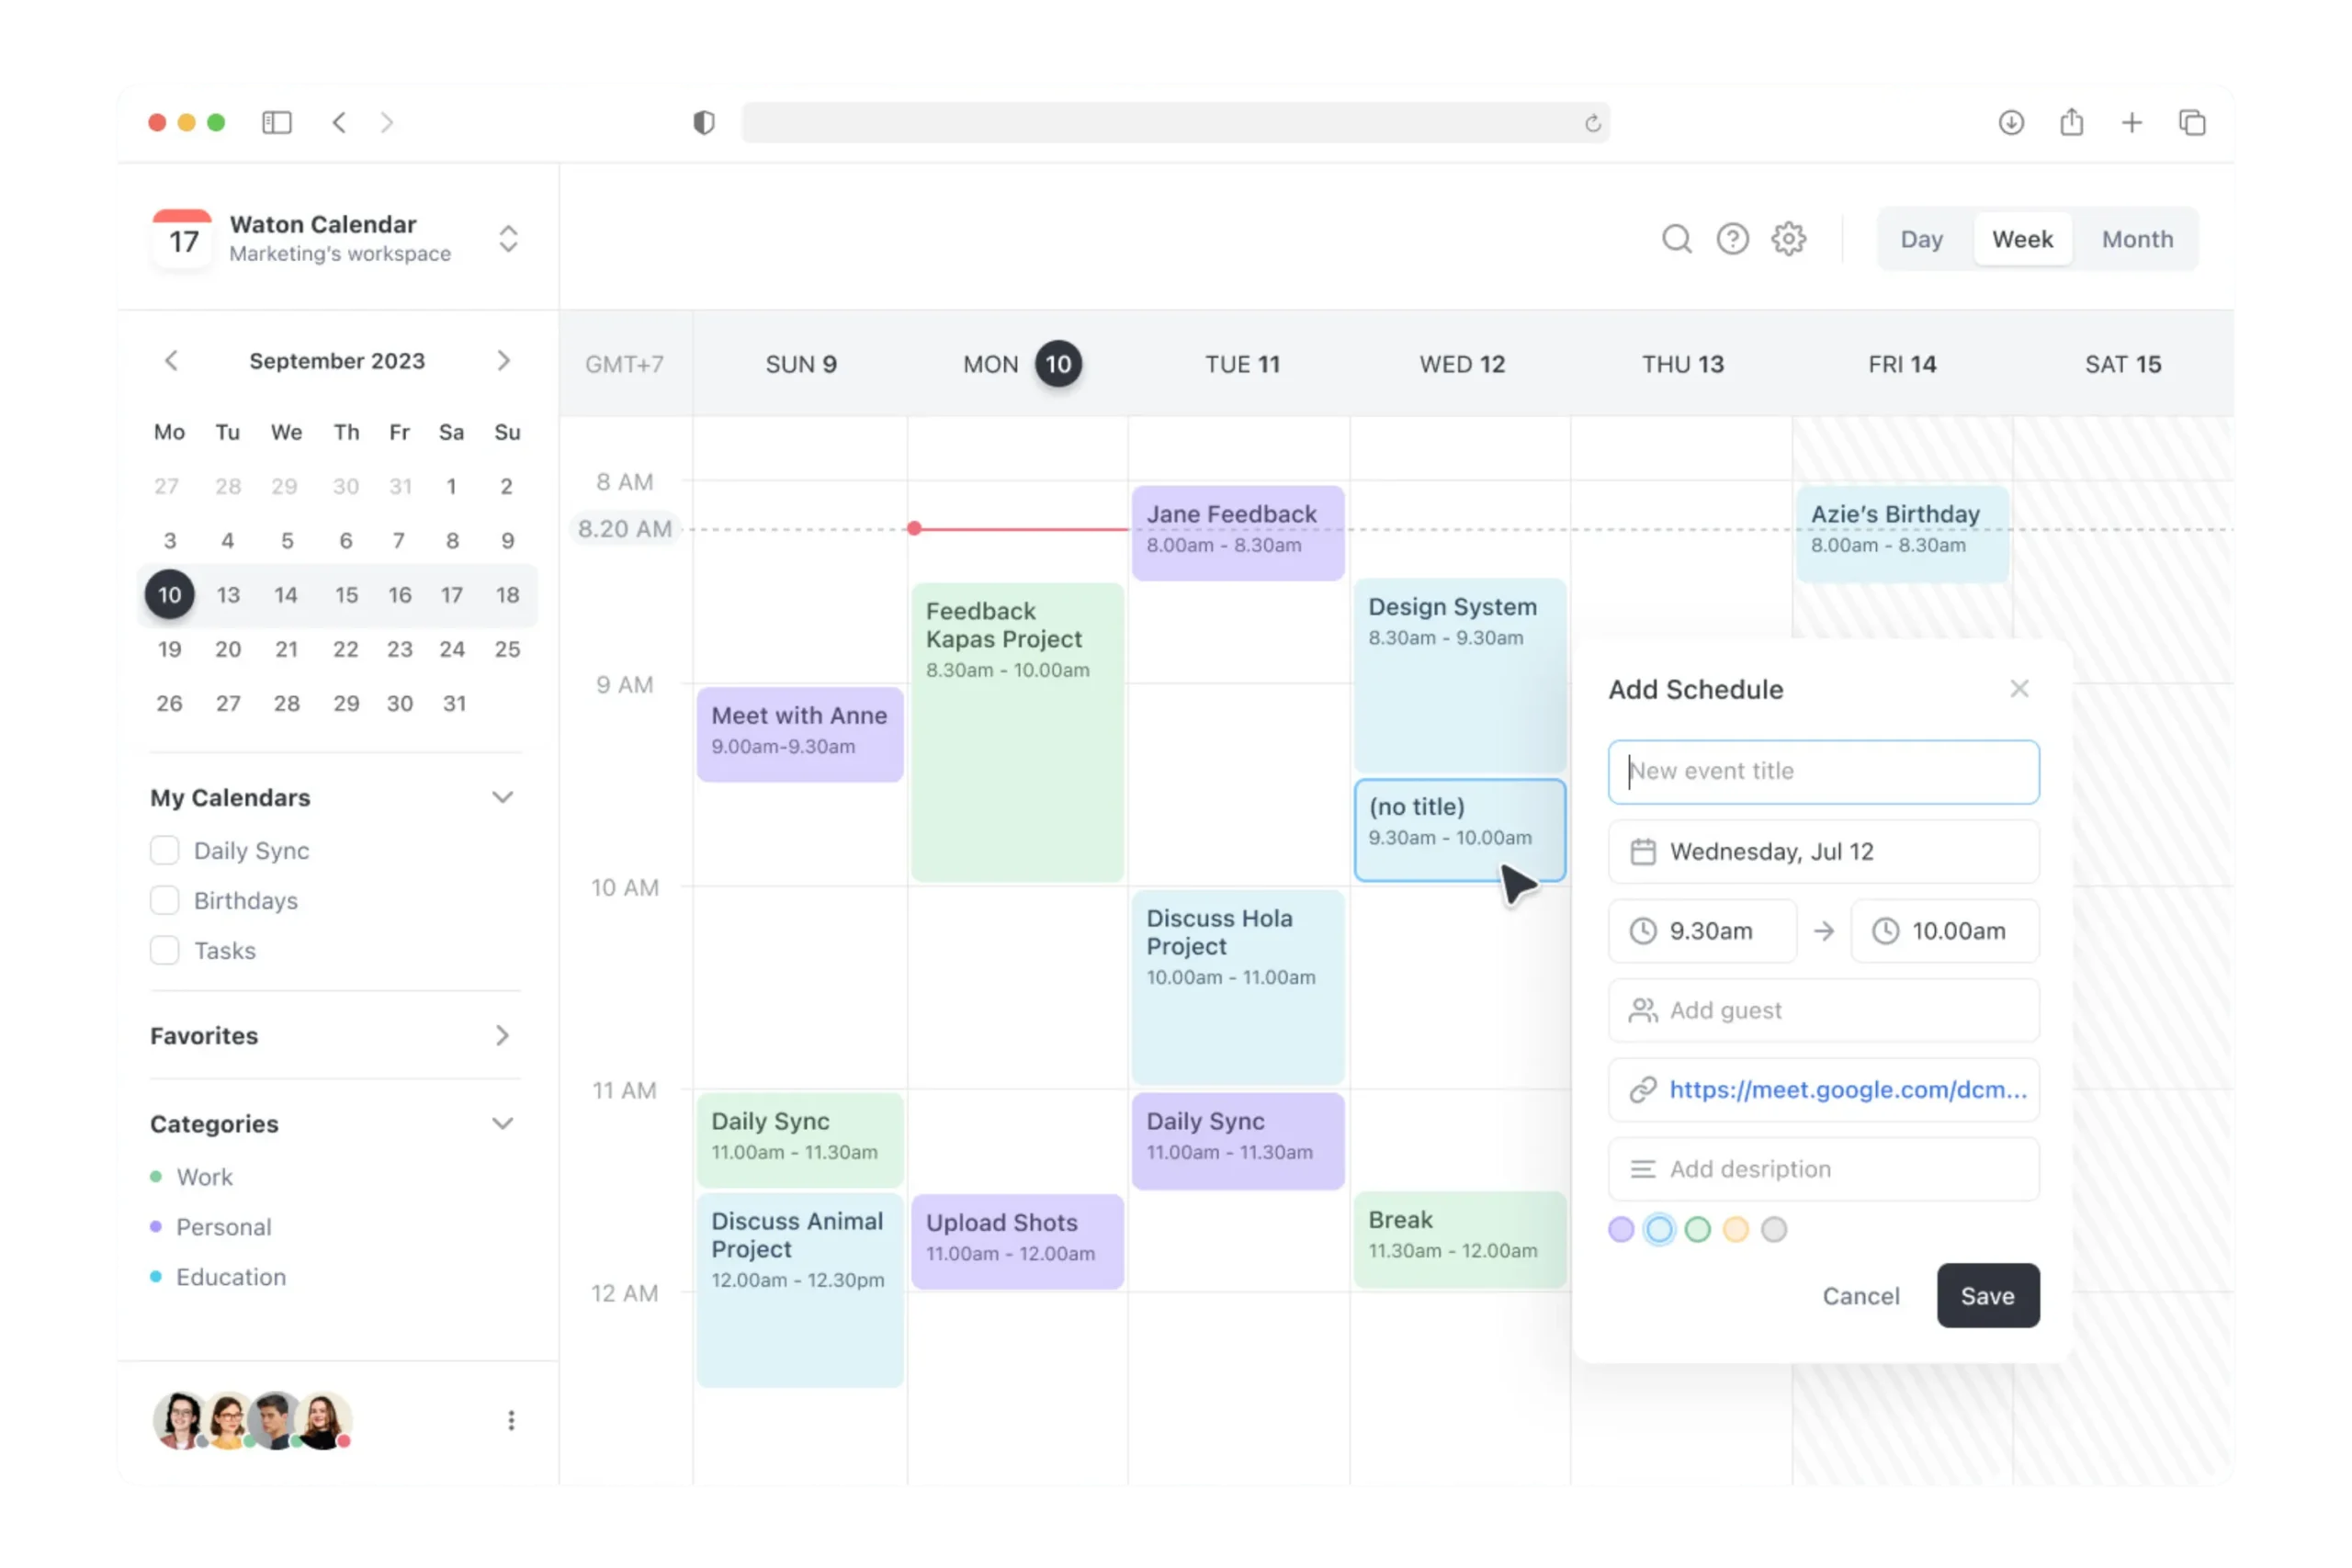Check the Birthdays calendar
The image size is (2352, 1568).
[165, 900]
